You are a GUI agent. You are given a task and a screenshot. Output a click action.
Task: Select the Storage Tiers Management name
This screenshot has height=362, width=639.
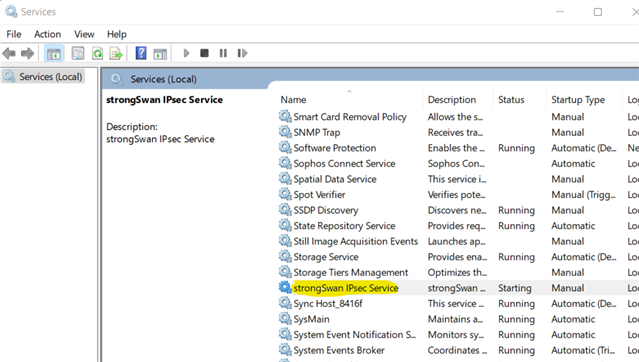350,272
